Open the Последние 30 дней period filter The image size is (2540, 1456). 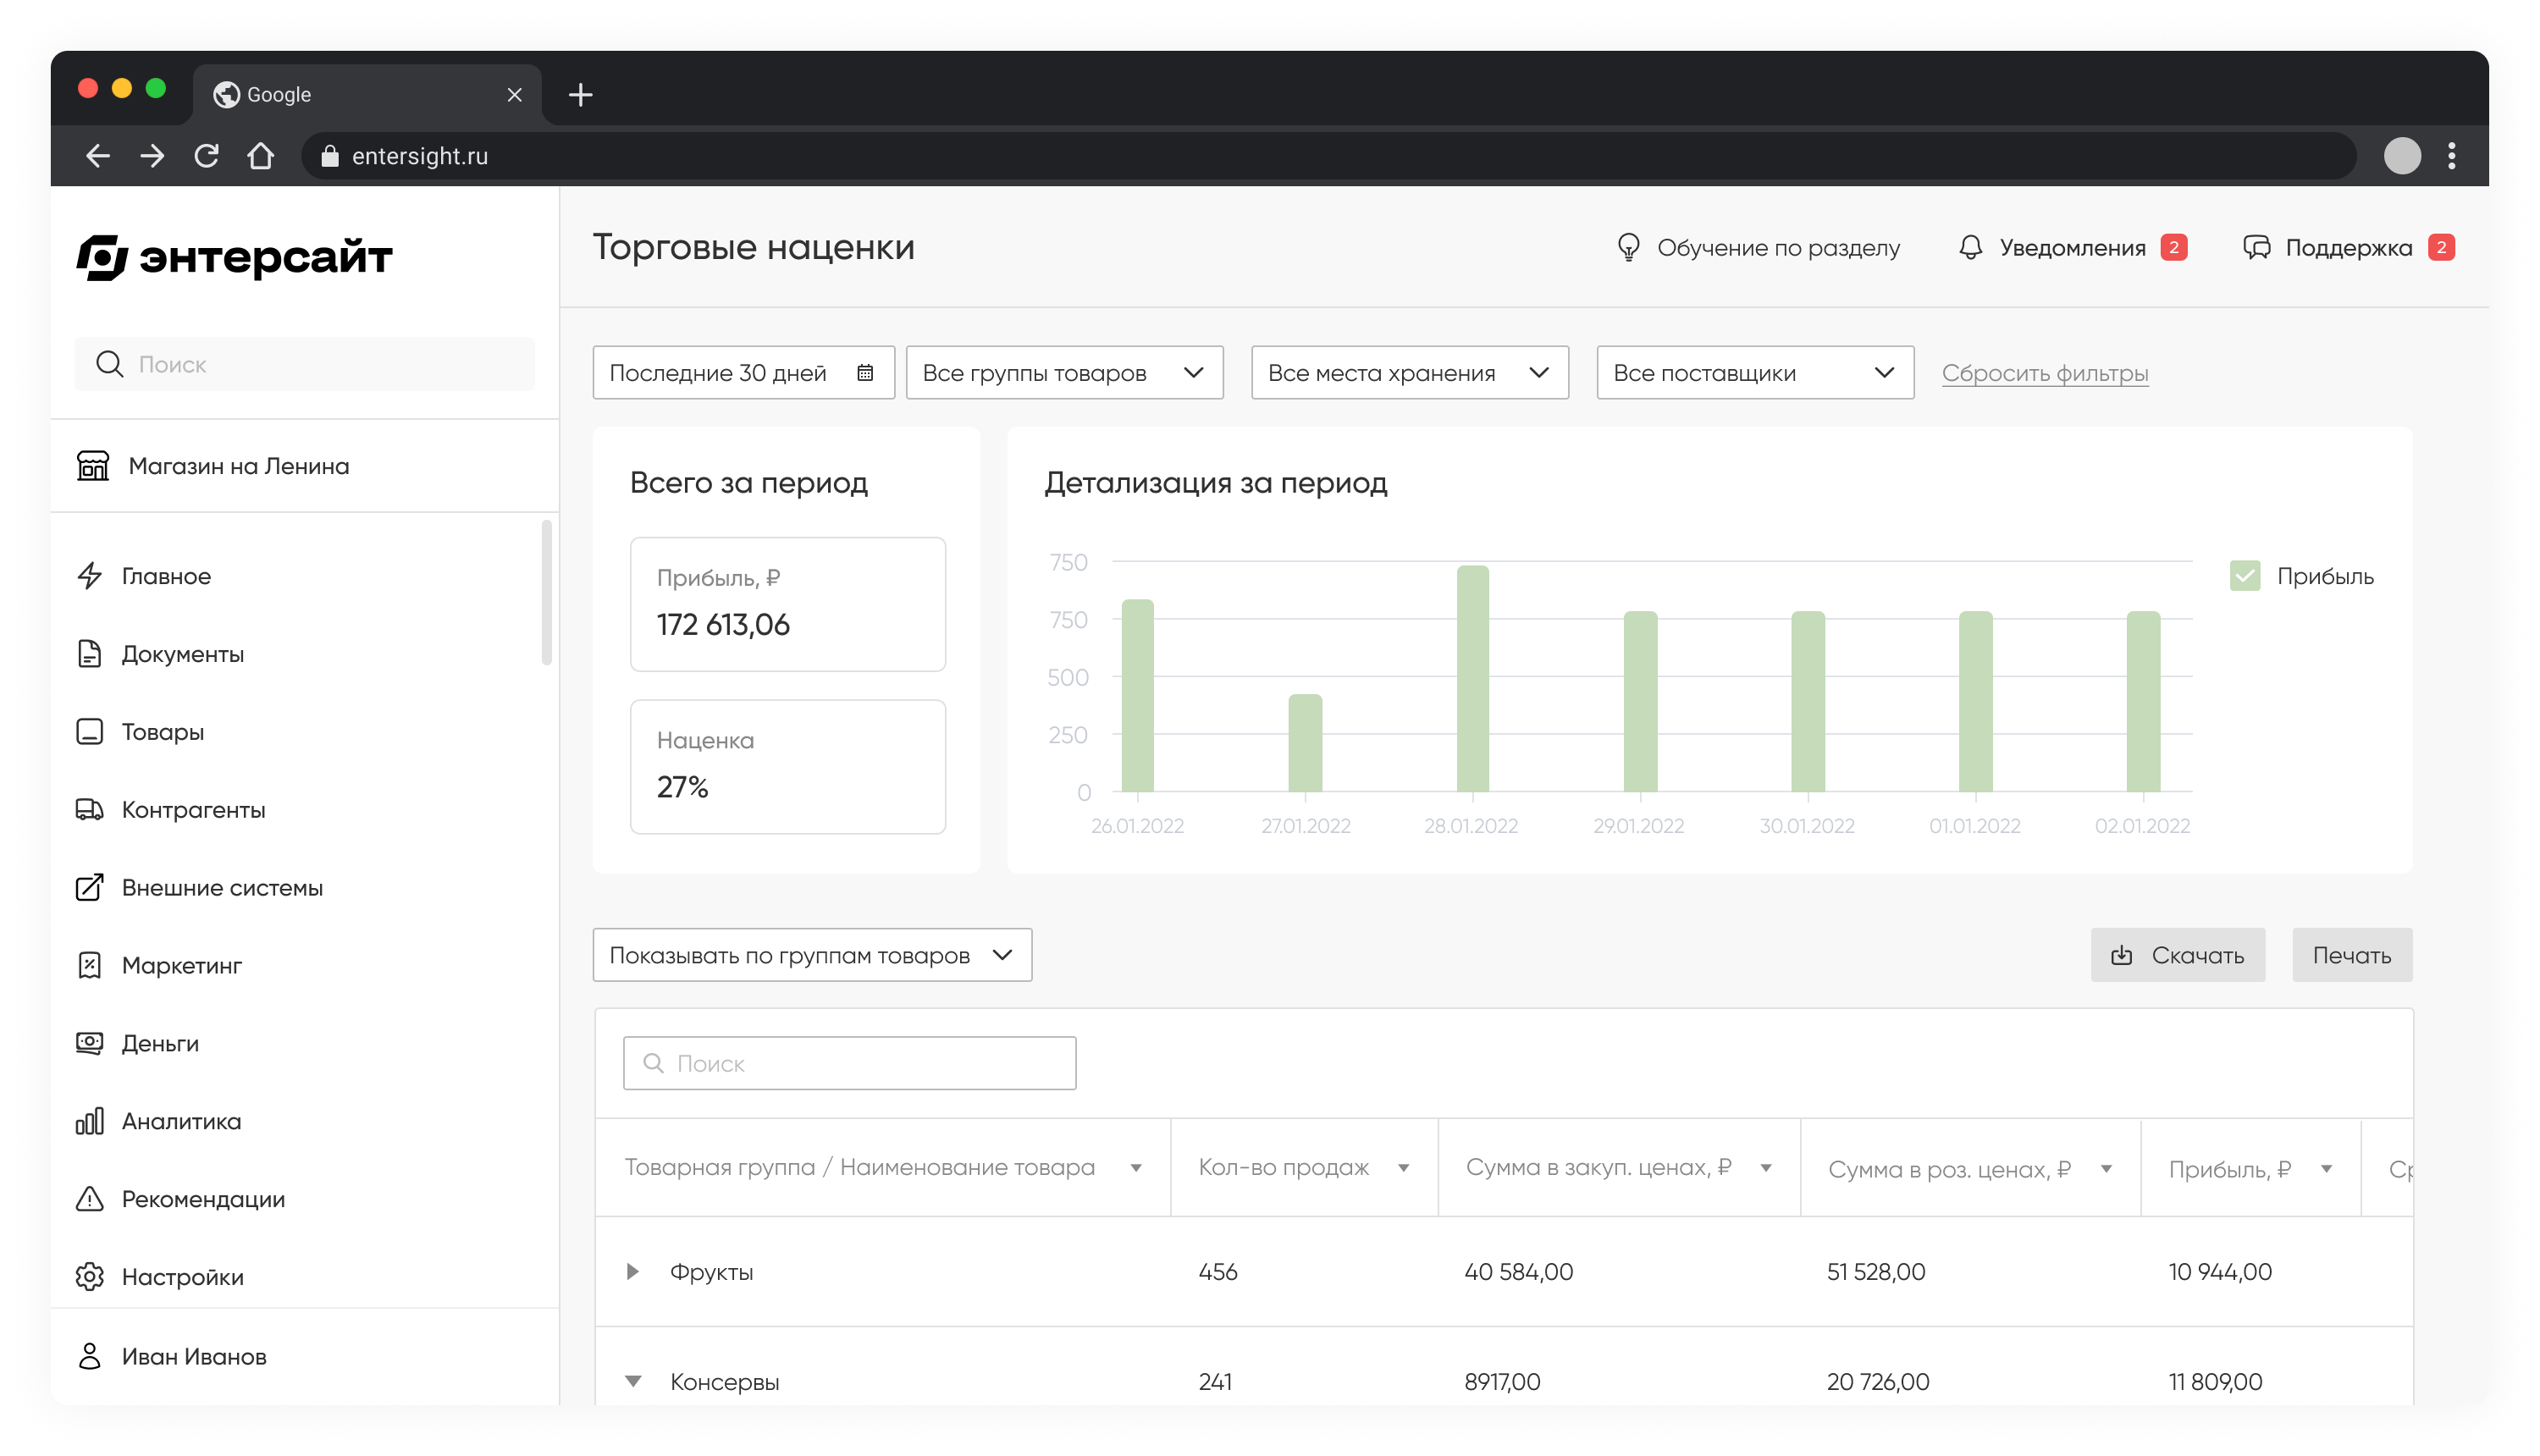pyautogui.click(x=743, y=373)
